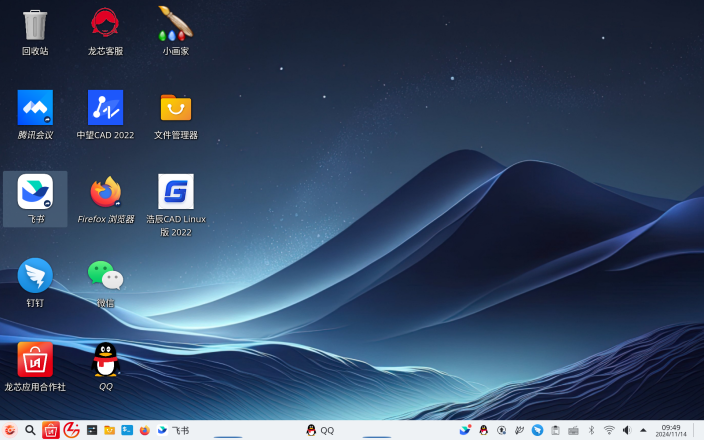Click the 钉钉 blue tray icon

coord(537,431)
